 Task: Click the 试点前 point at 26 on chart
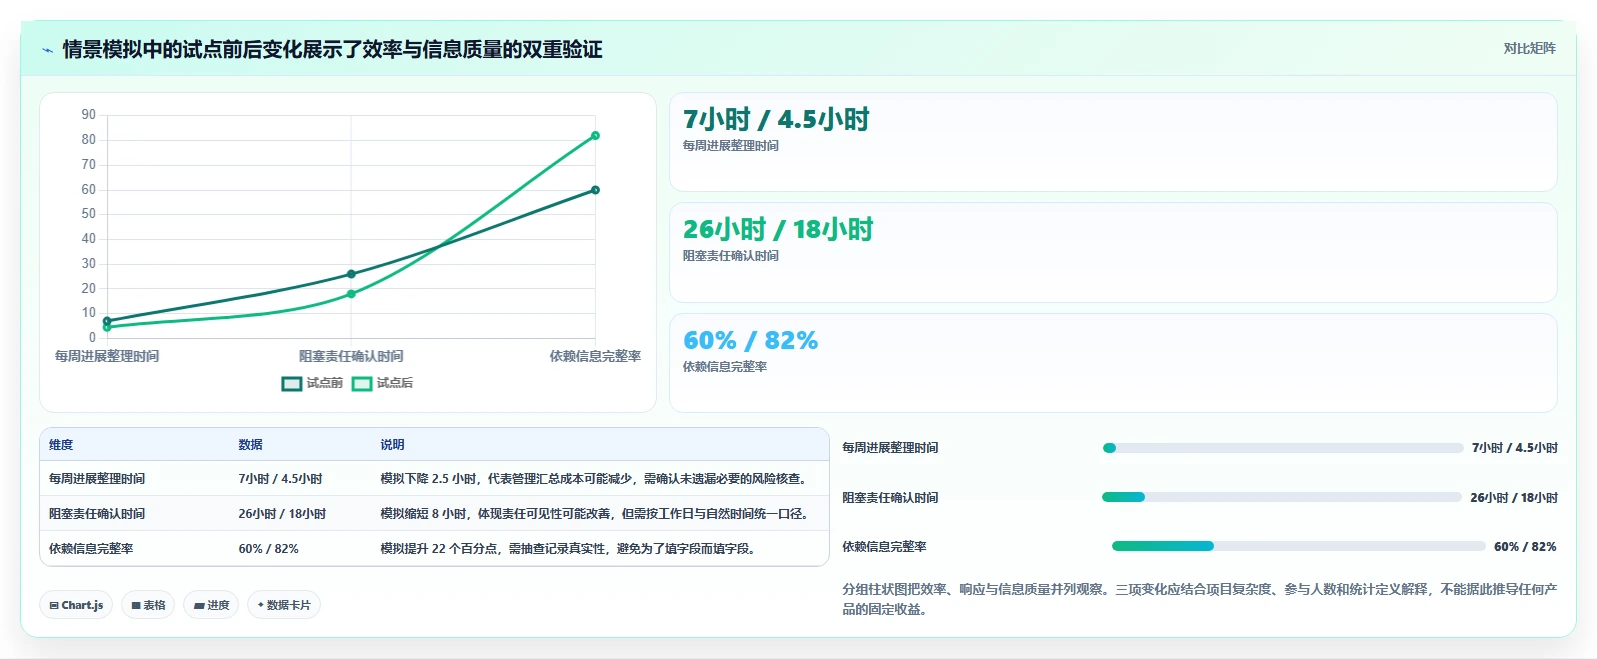(351, 274)
